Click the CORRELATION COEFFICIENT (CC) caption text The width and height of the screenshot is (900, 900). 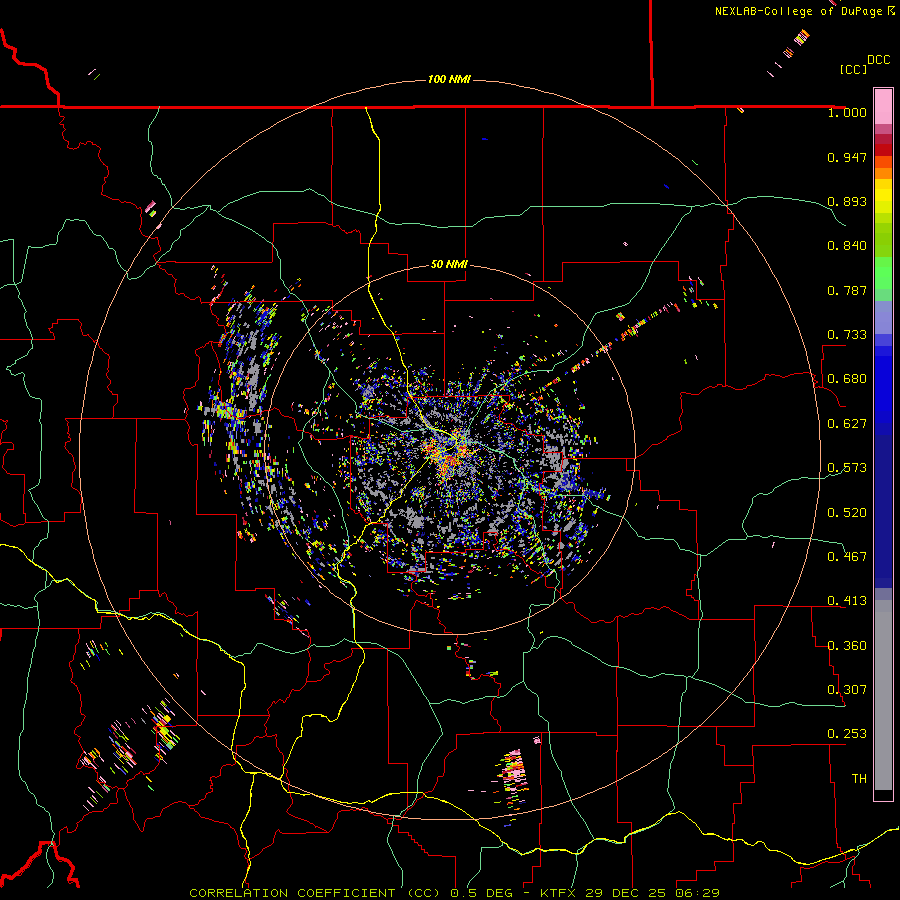[315, 893]
